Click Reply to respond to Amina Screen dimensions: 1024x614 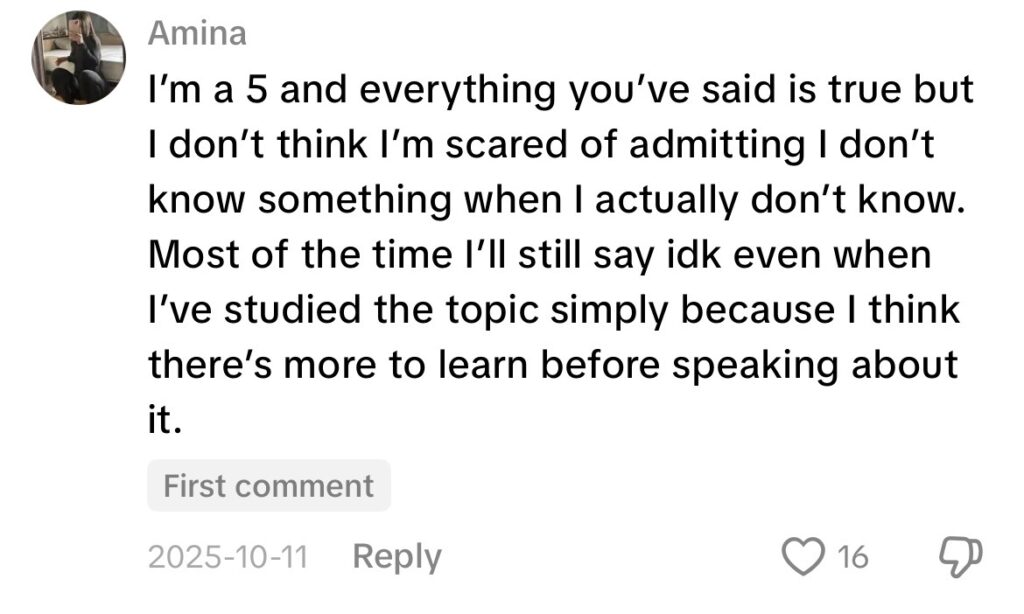[x=397, y=557]
